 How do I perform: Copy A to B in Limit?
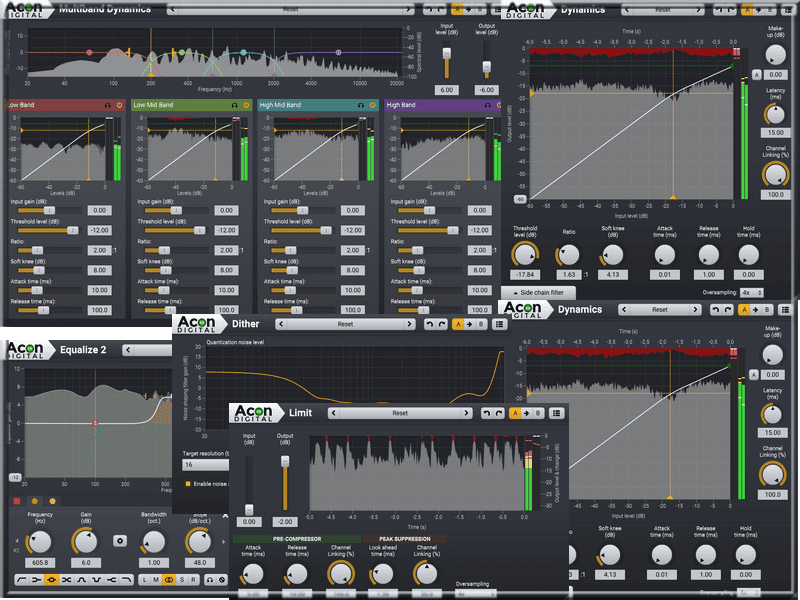point(527,413)
